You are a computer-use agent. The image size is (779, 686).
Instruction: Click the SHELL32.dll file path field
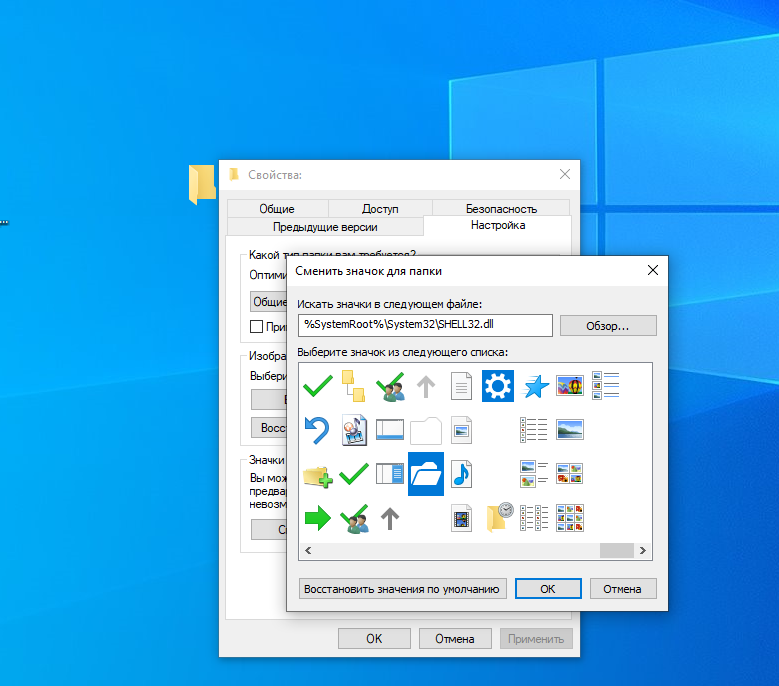tap(425, 325)
